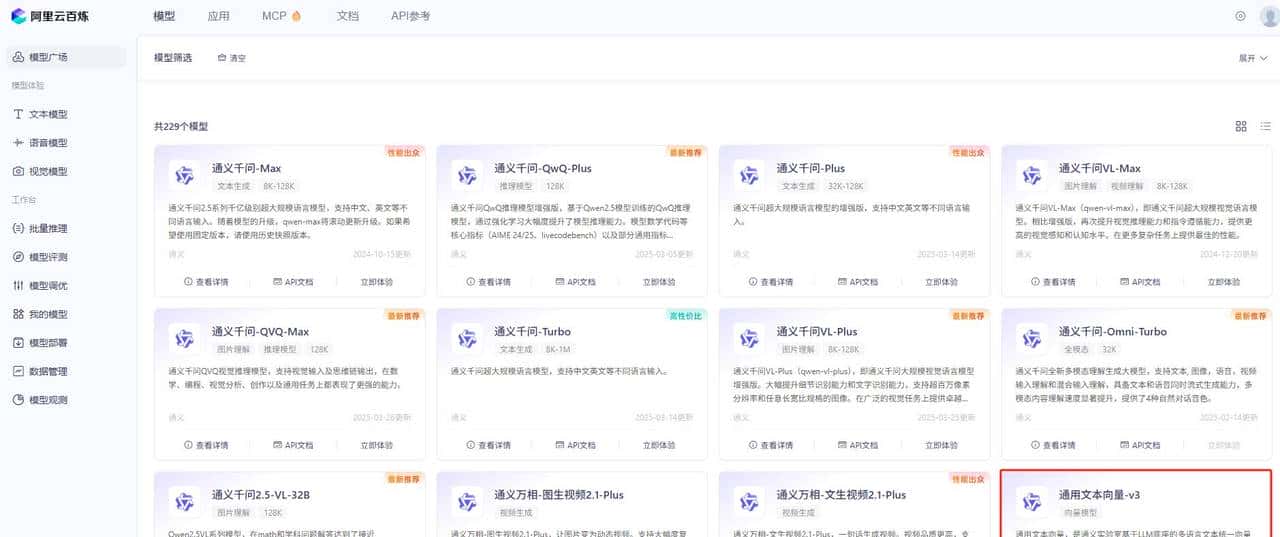Select the 文本模型 sidebar icon
The image size is (1280, 537).
(x=19, y=115)
